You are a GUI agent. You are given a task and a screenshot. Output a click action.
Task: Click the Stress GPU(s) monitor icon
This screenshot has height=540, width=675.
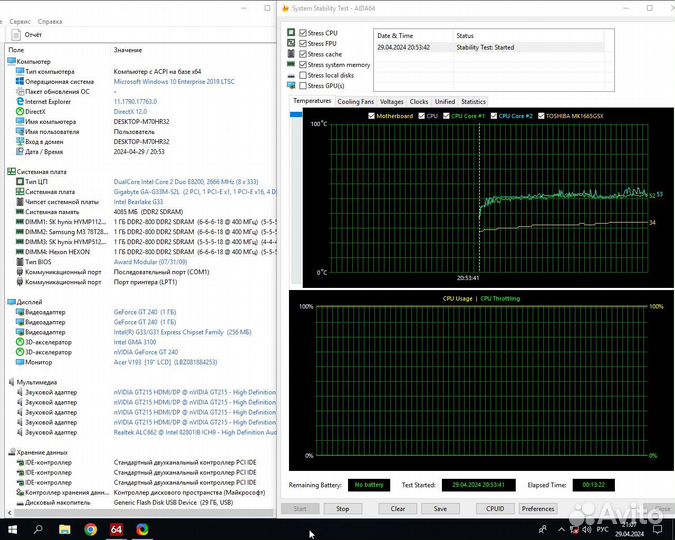[x=291, y=86]
